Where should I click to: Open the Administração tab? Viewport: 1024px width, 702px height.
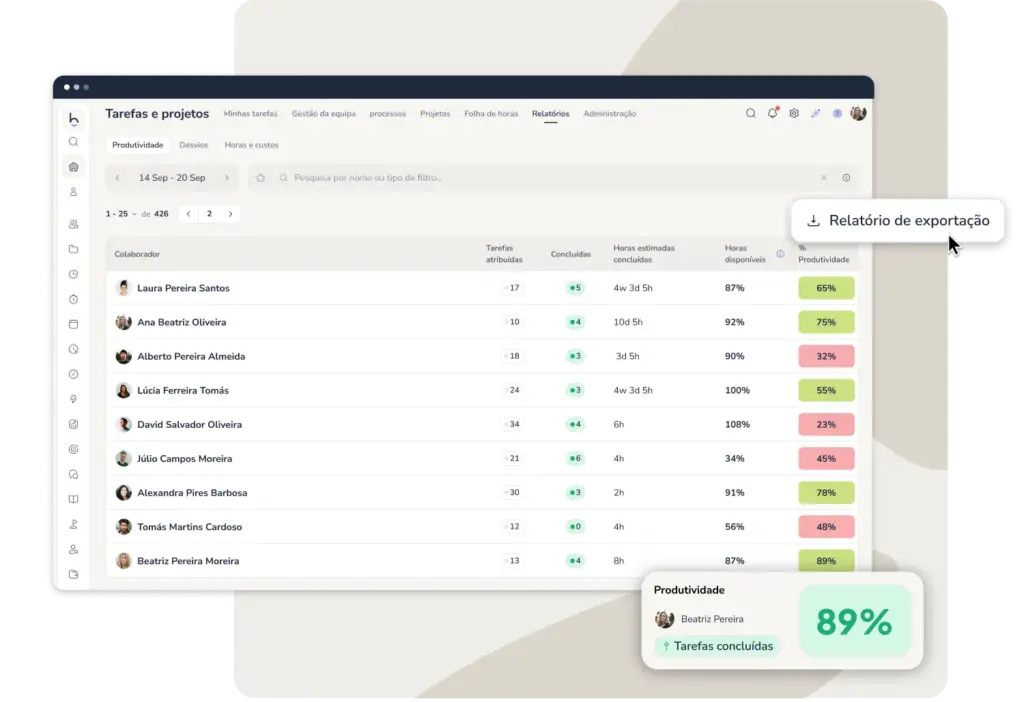[x=610, y=114]
